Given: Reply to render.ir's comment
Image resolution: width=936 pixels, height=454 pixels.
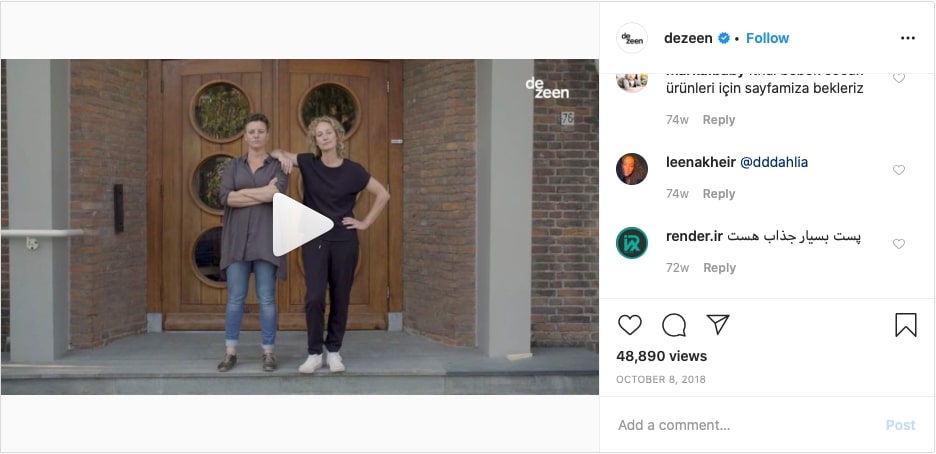Looking at the screenshot, I should click(x=719, y=268).
